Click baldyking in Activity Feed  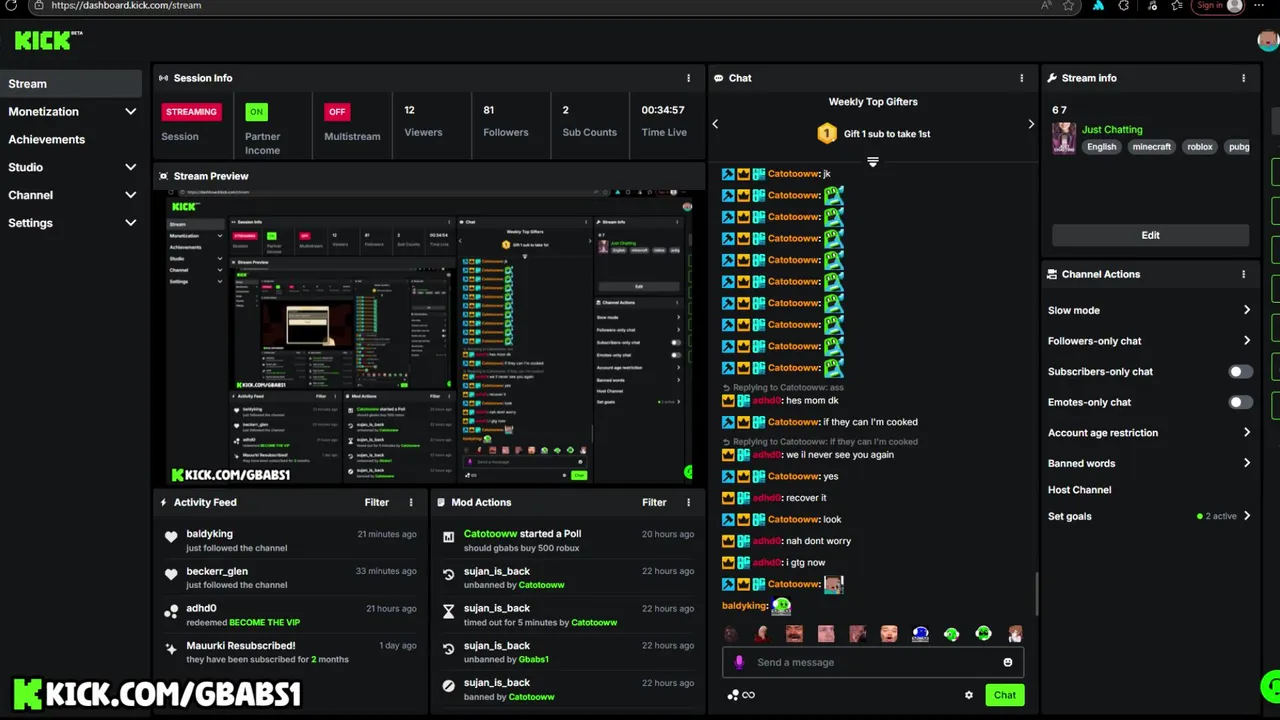click(x=209, y=534)
